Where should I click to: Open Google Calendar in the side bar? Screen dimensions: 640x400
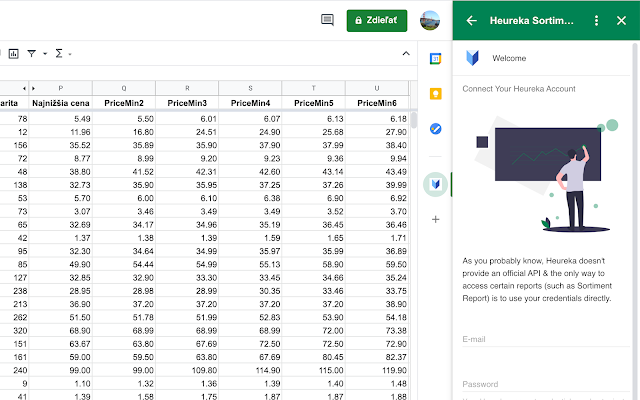coord(436,59)
